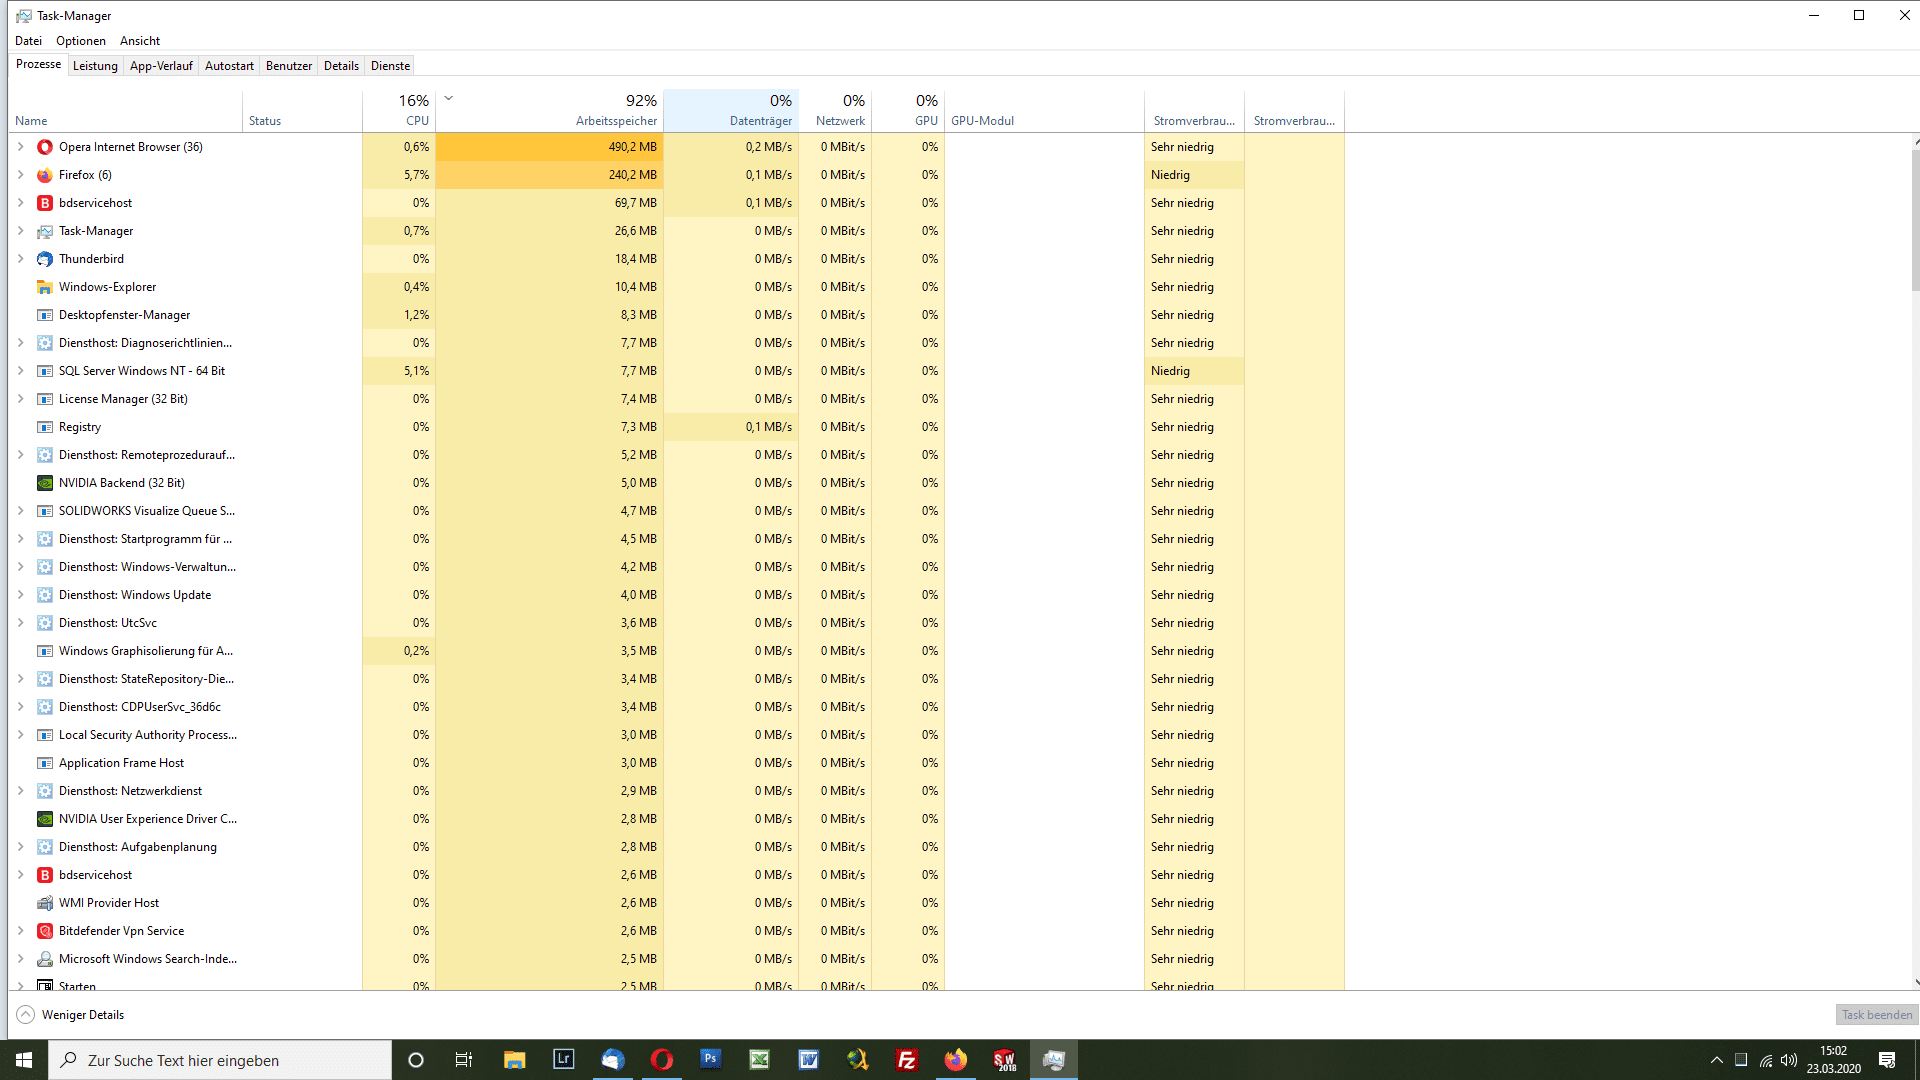
Task: Click the Windows taskbar search field
Action: pos(220,1060)
